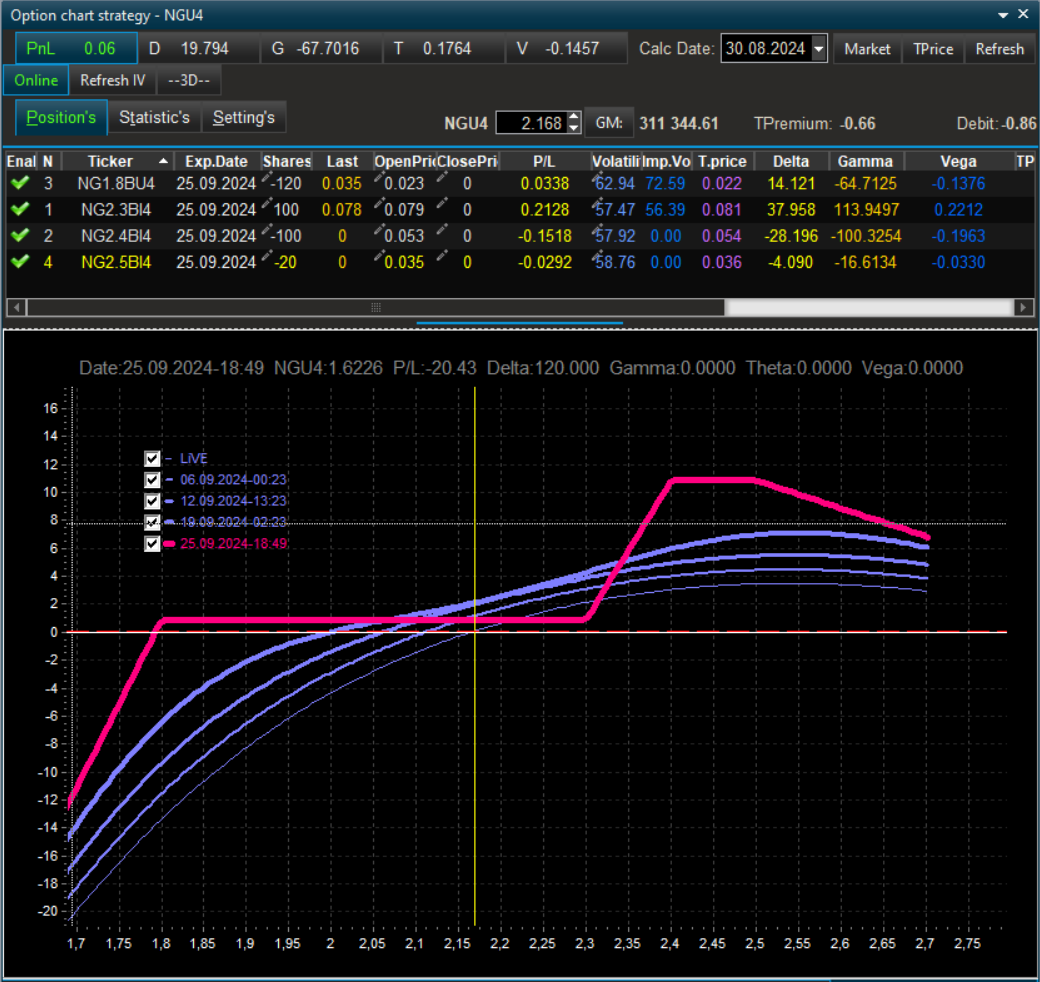
Task: Switch to the Statistic's tab
Action: click(x=154, y=118)
